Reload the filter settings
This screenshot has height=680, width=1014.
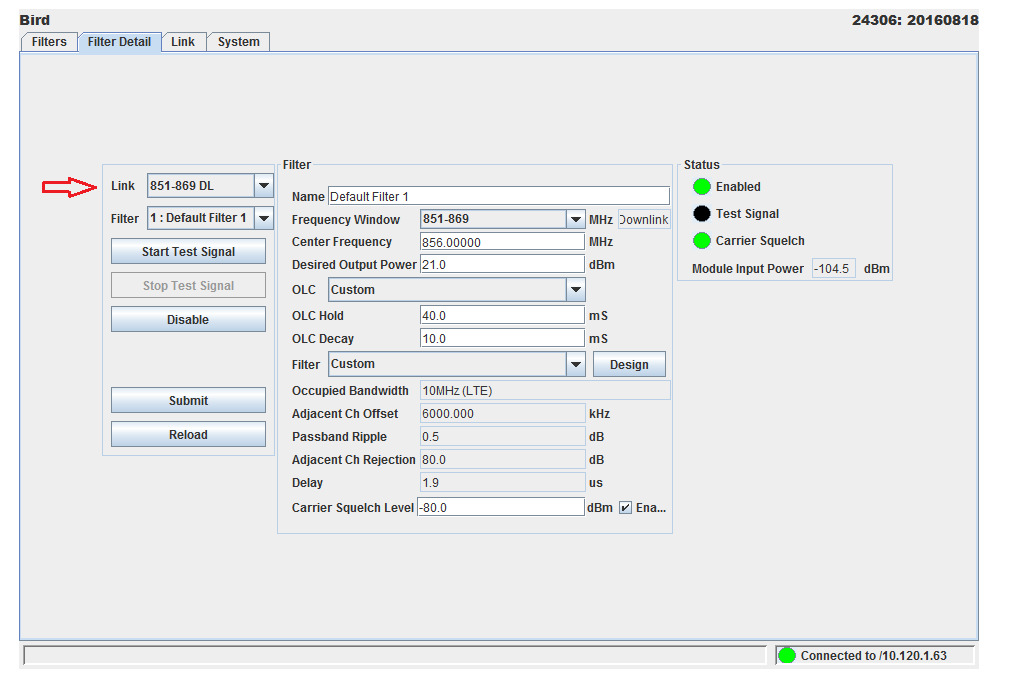pyautogui.click(x=188, y=434)
